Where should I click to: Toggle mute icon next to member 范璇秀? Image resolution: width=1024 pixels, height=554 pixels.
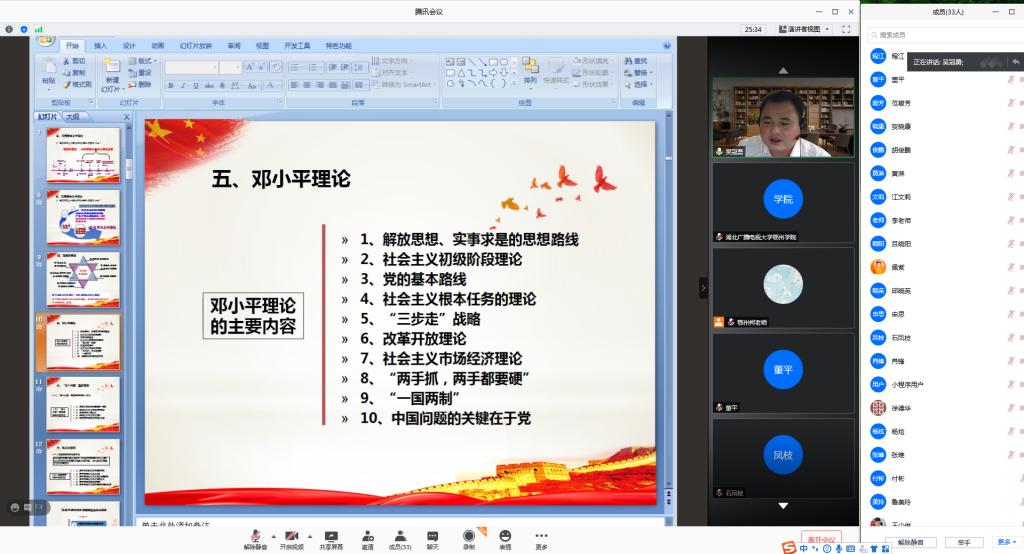coord(1009,102)
